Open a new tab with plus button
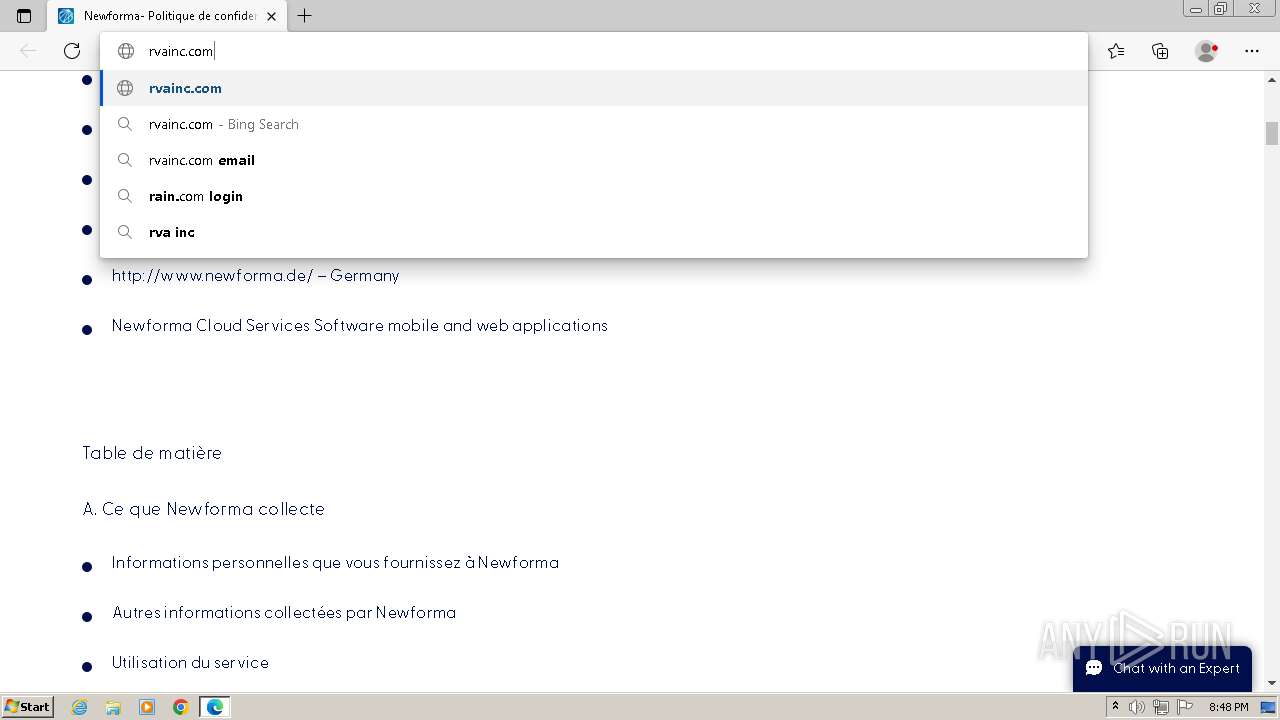Image resolution: width=1280 pixels, height=720 pixels. pos(305,16)
